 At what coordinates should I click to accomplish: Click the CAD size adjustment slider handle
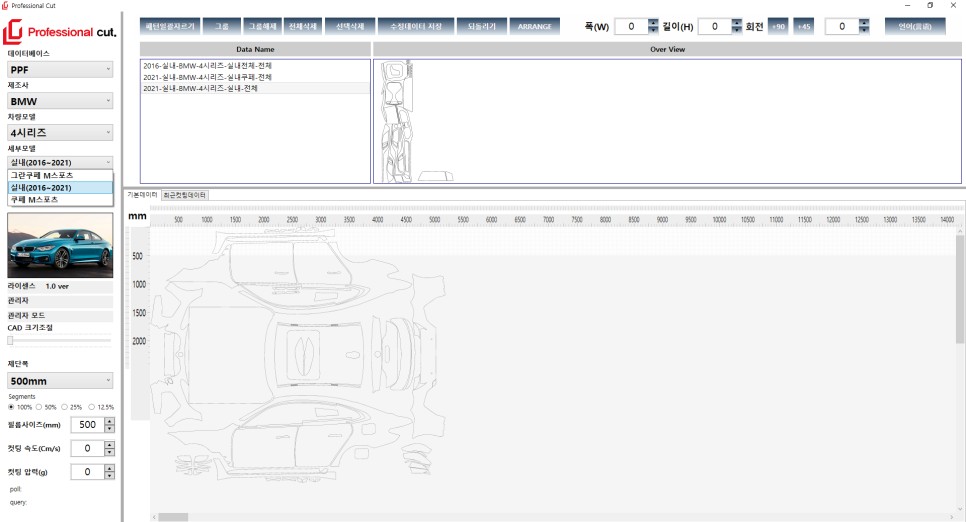10,340
